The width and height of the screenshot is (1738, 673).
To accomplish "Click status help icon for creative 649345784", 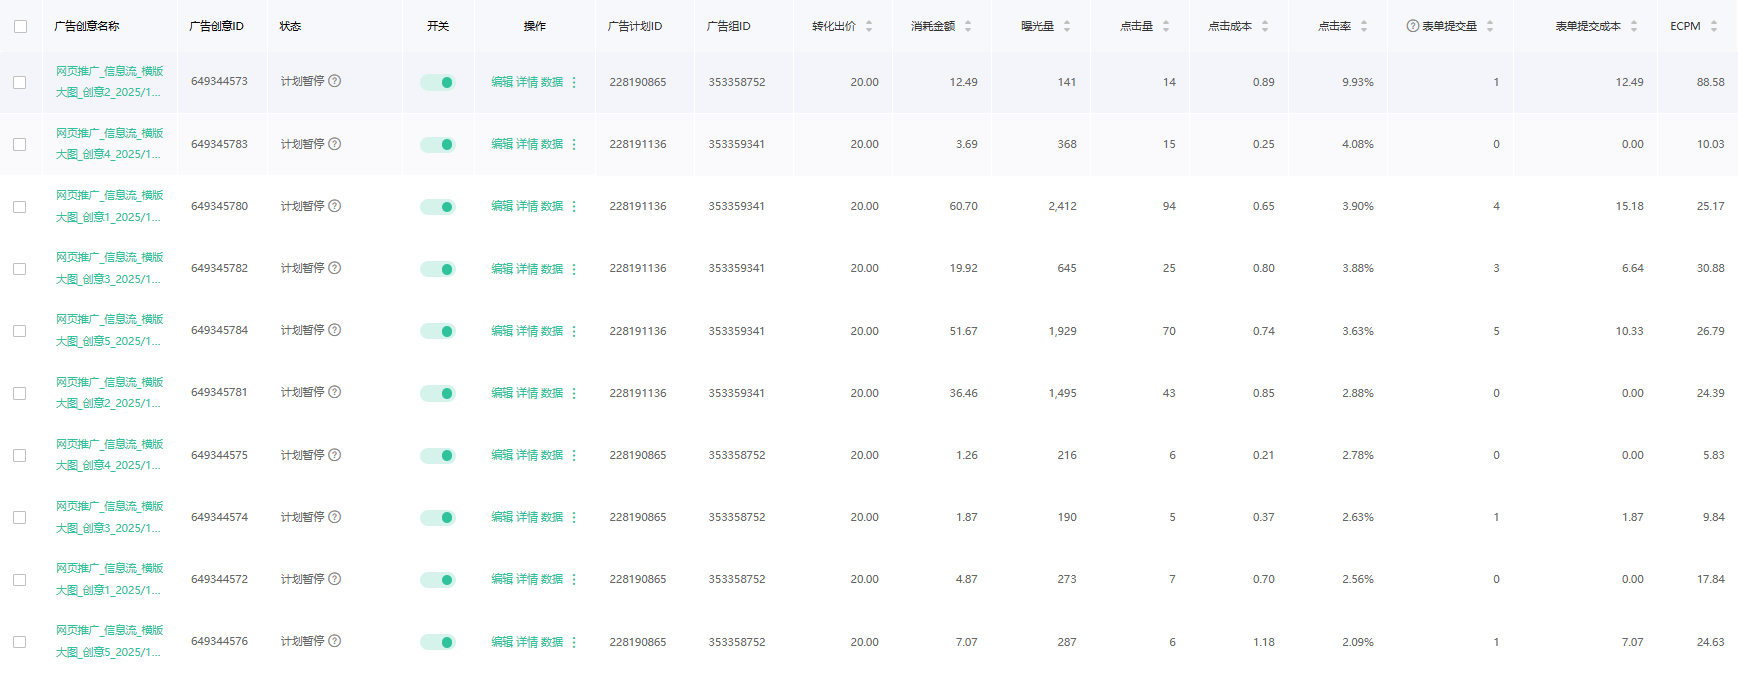I will tap(335, 330).
